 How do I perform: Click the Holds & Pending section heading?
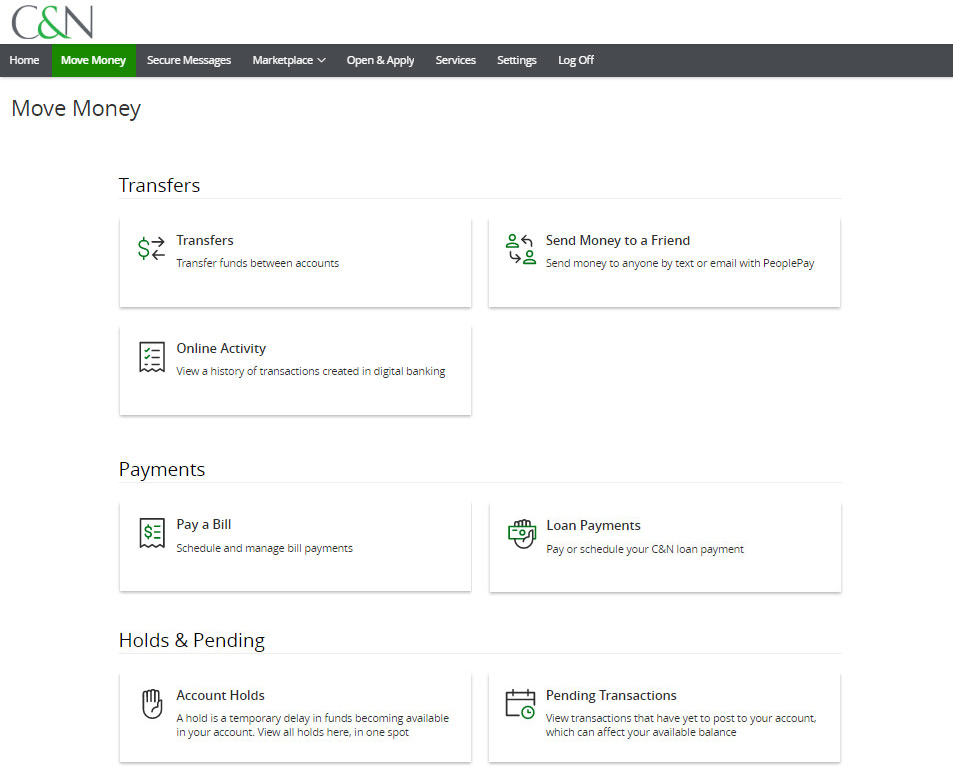point(191,640)
